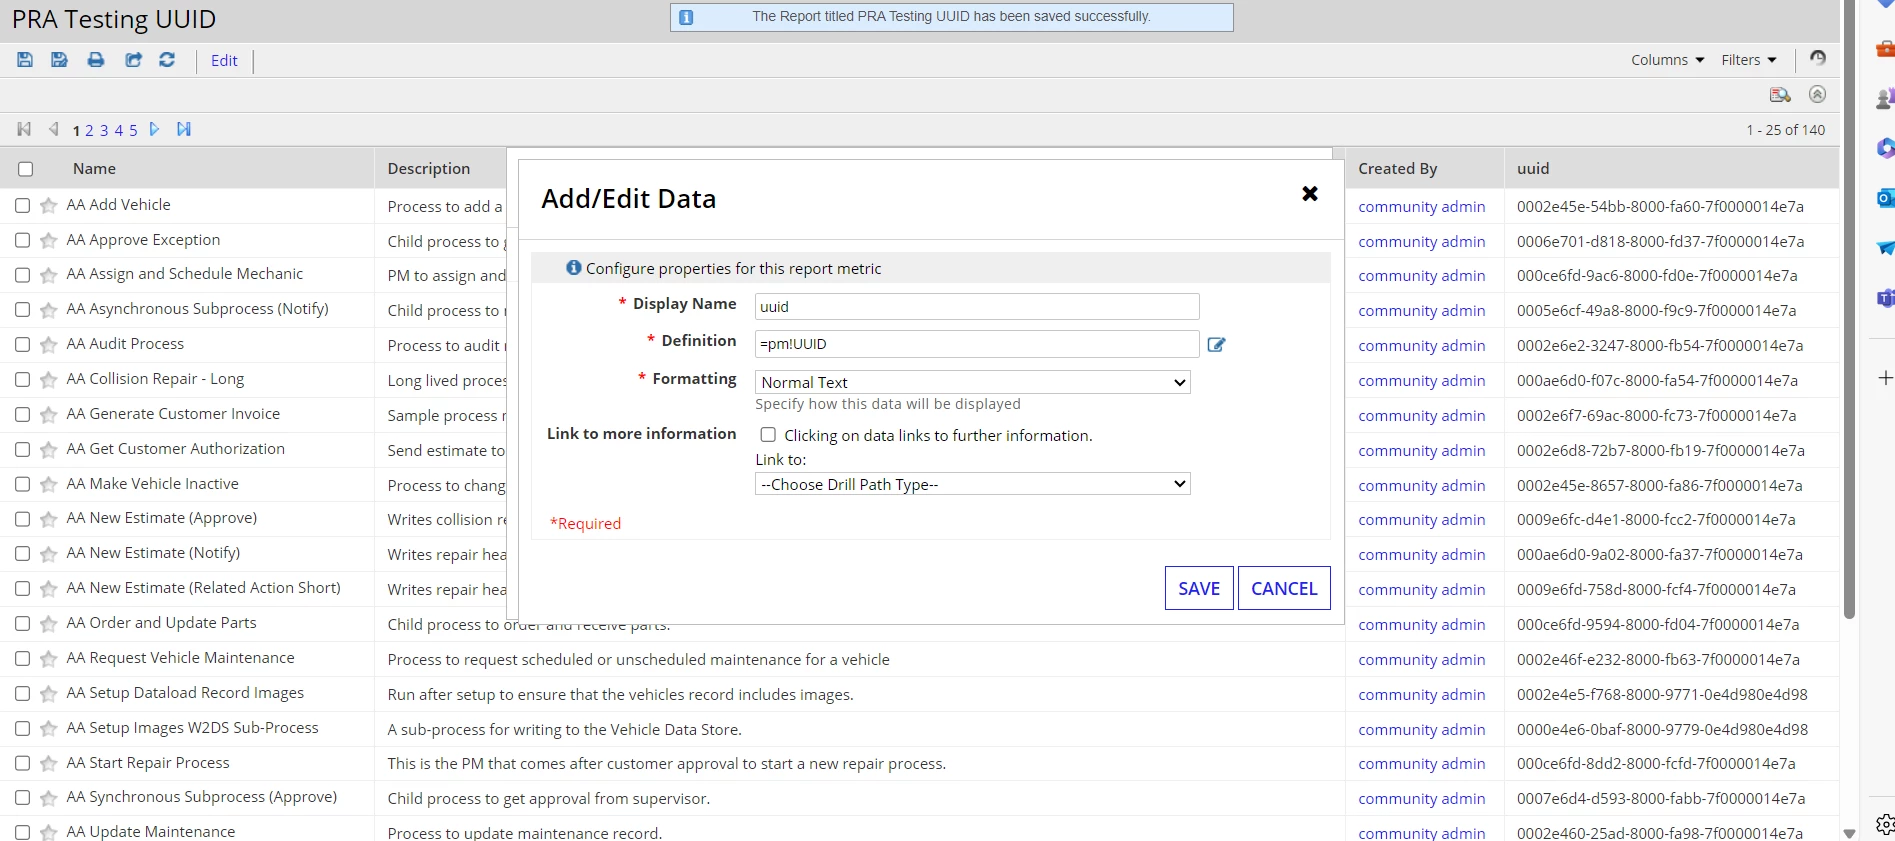Open Outlook in the browser sidebar
The height and width of the screenshot is (841, 1895).
click(1885, 198)
